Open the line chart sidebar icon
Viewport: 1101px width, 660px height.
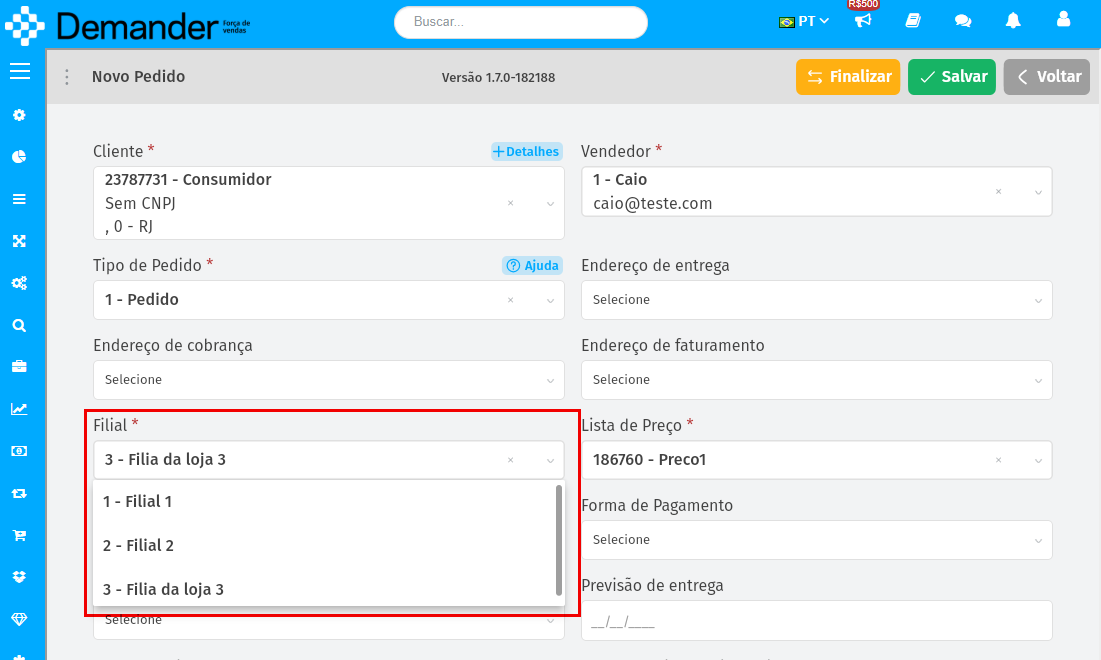(20, 409)
